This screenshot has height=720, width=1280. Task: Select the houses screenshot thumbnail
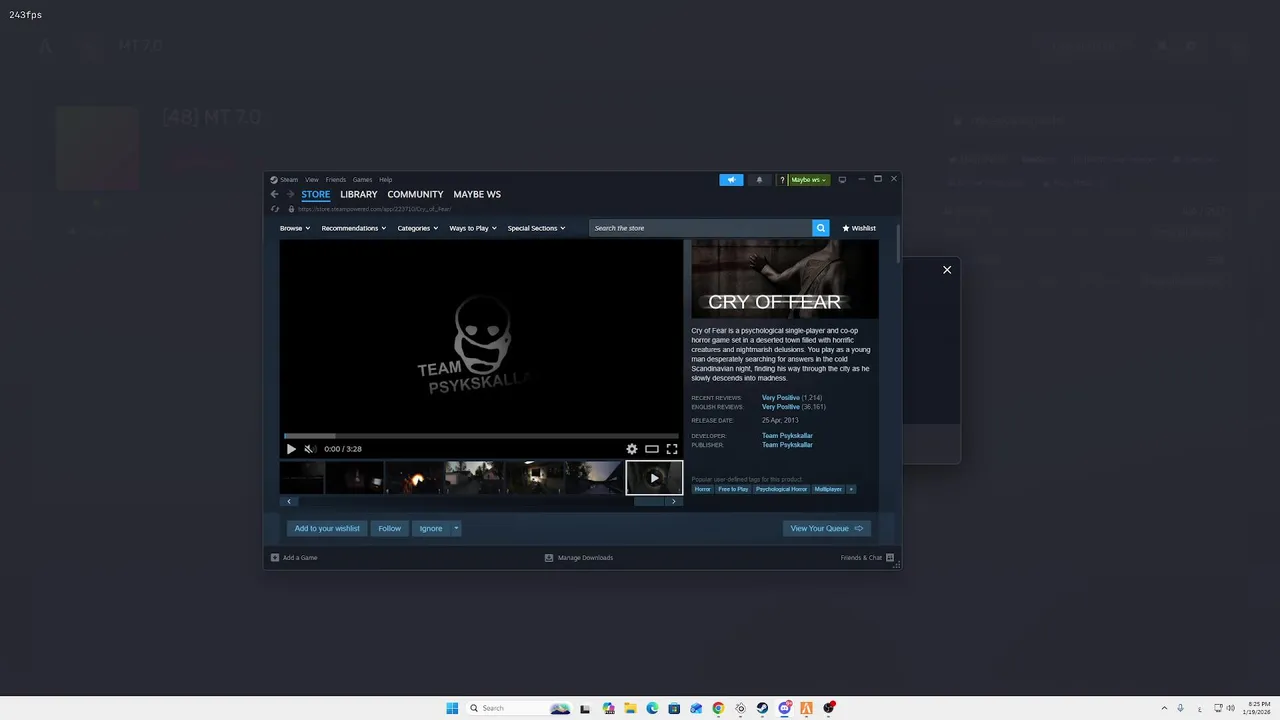[474, 478]
